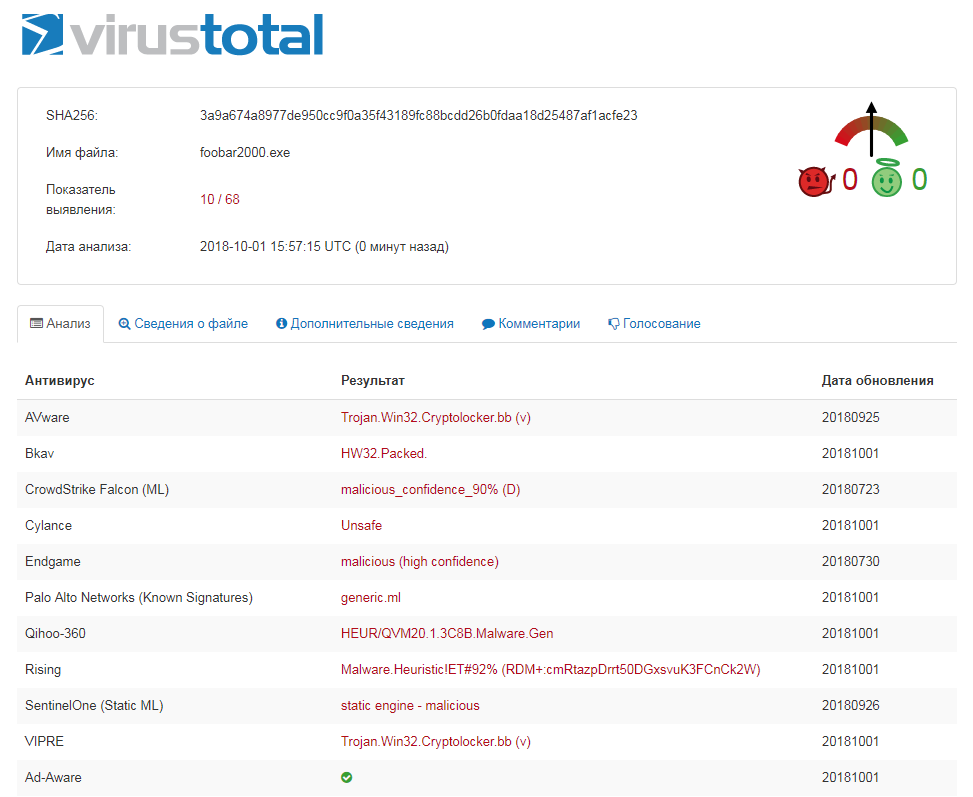Image resolution: width=973 pixels, height=797 pixels.
Task: Click AVware result Trojan.Win32.Cryptolocker.bb (v)
Action: click(x=436, y=417)
